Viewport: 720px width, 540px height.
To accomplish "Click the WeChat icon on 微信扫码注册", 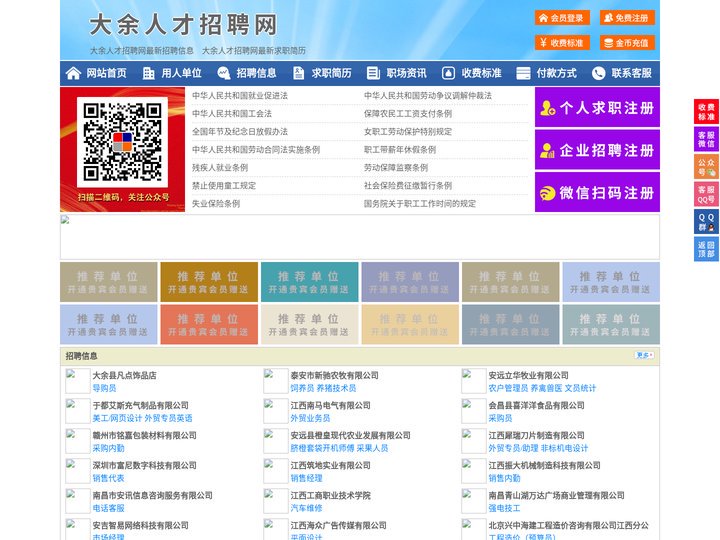I will pyautogui.click(x=547, y=193).
